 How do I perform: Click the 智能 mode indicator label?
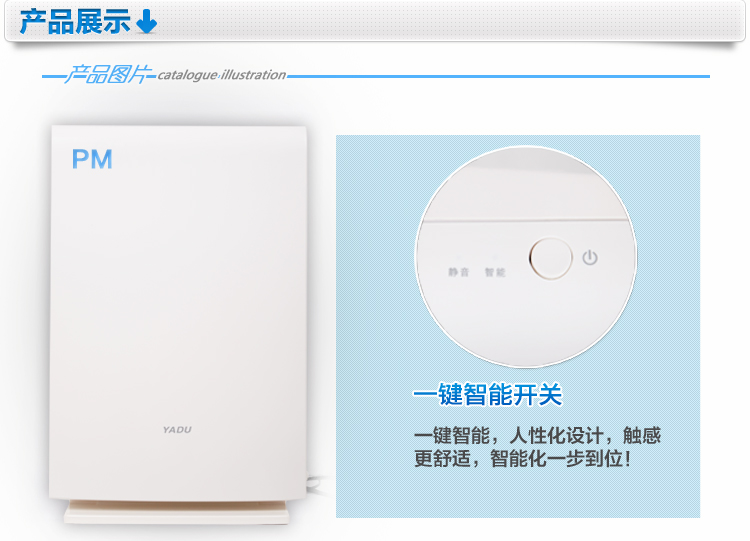click(x=495, y=272)
